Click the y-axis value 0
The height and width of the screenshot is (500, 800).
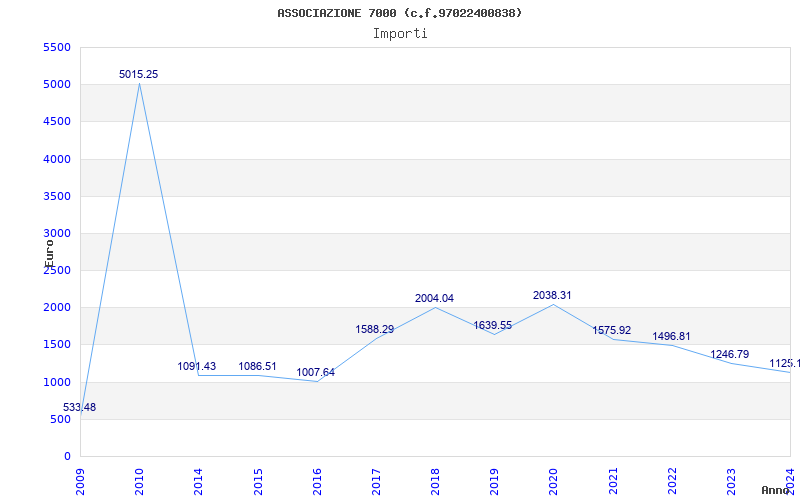[68, 457]
